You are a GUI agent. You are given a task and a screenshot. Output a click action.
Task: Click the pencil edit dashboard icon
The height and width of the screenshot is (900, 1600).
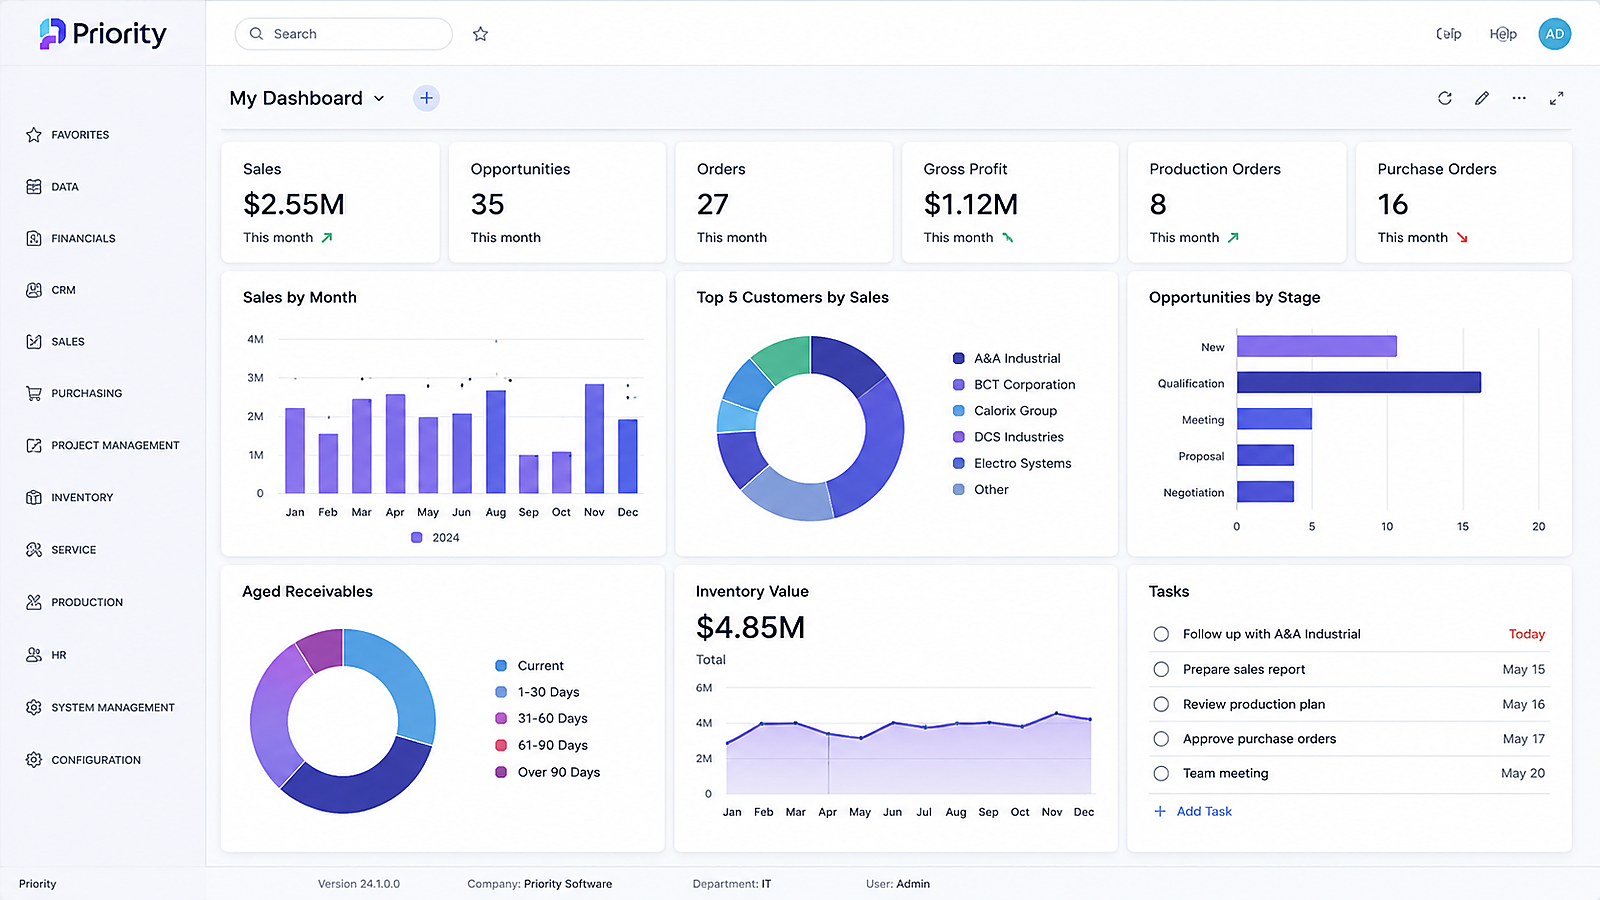pos(1482,98)
